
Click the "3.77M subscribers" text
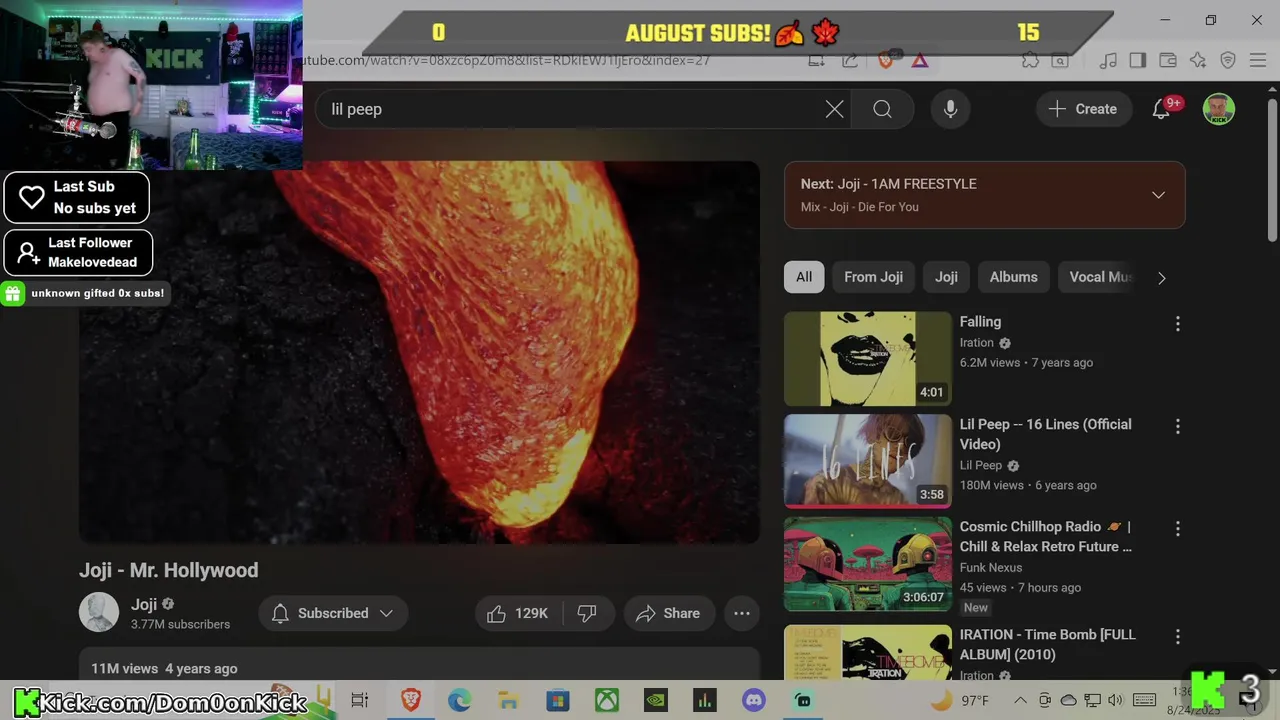[x=180, y=624]
